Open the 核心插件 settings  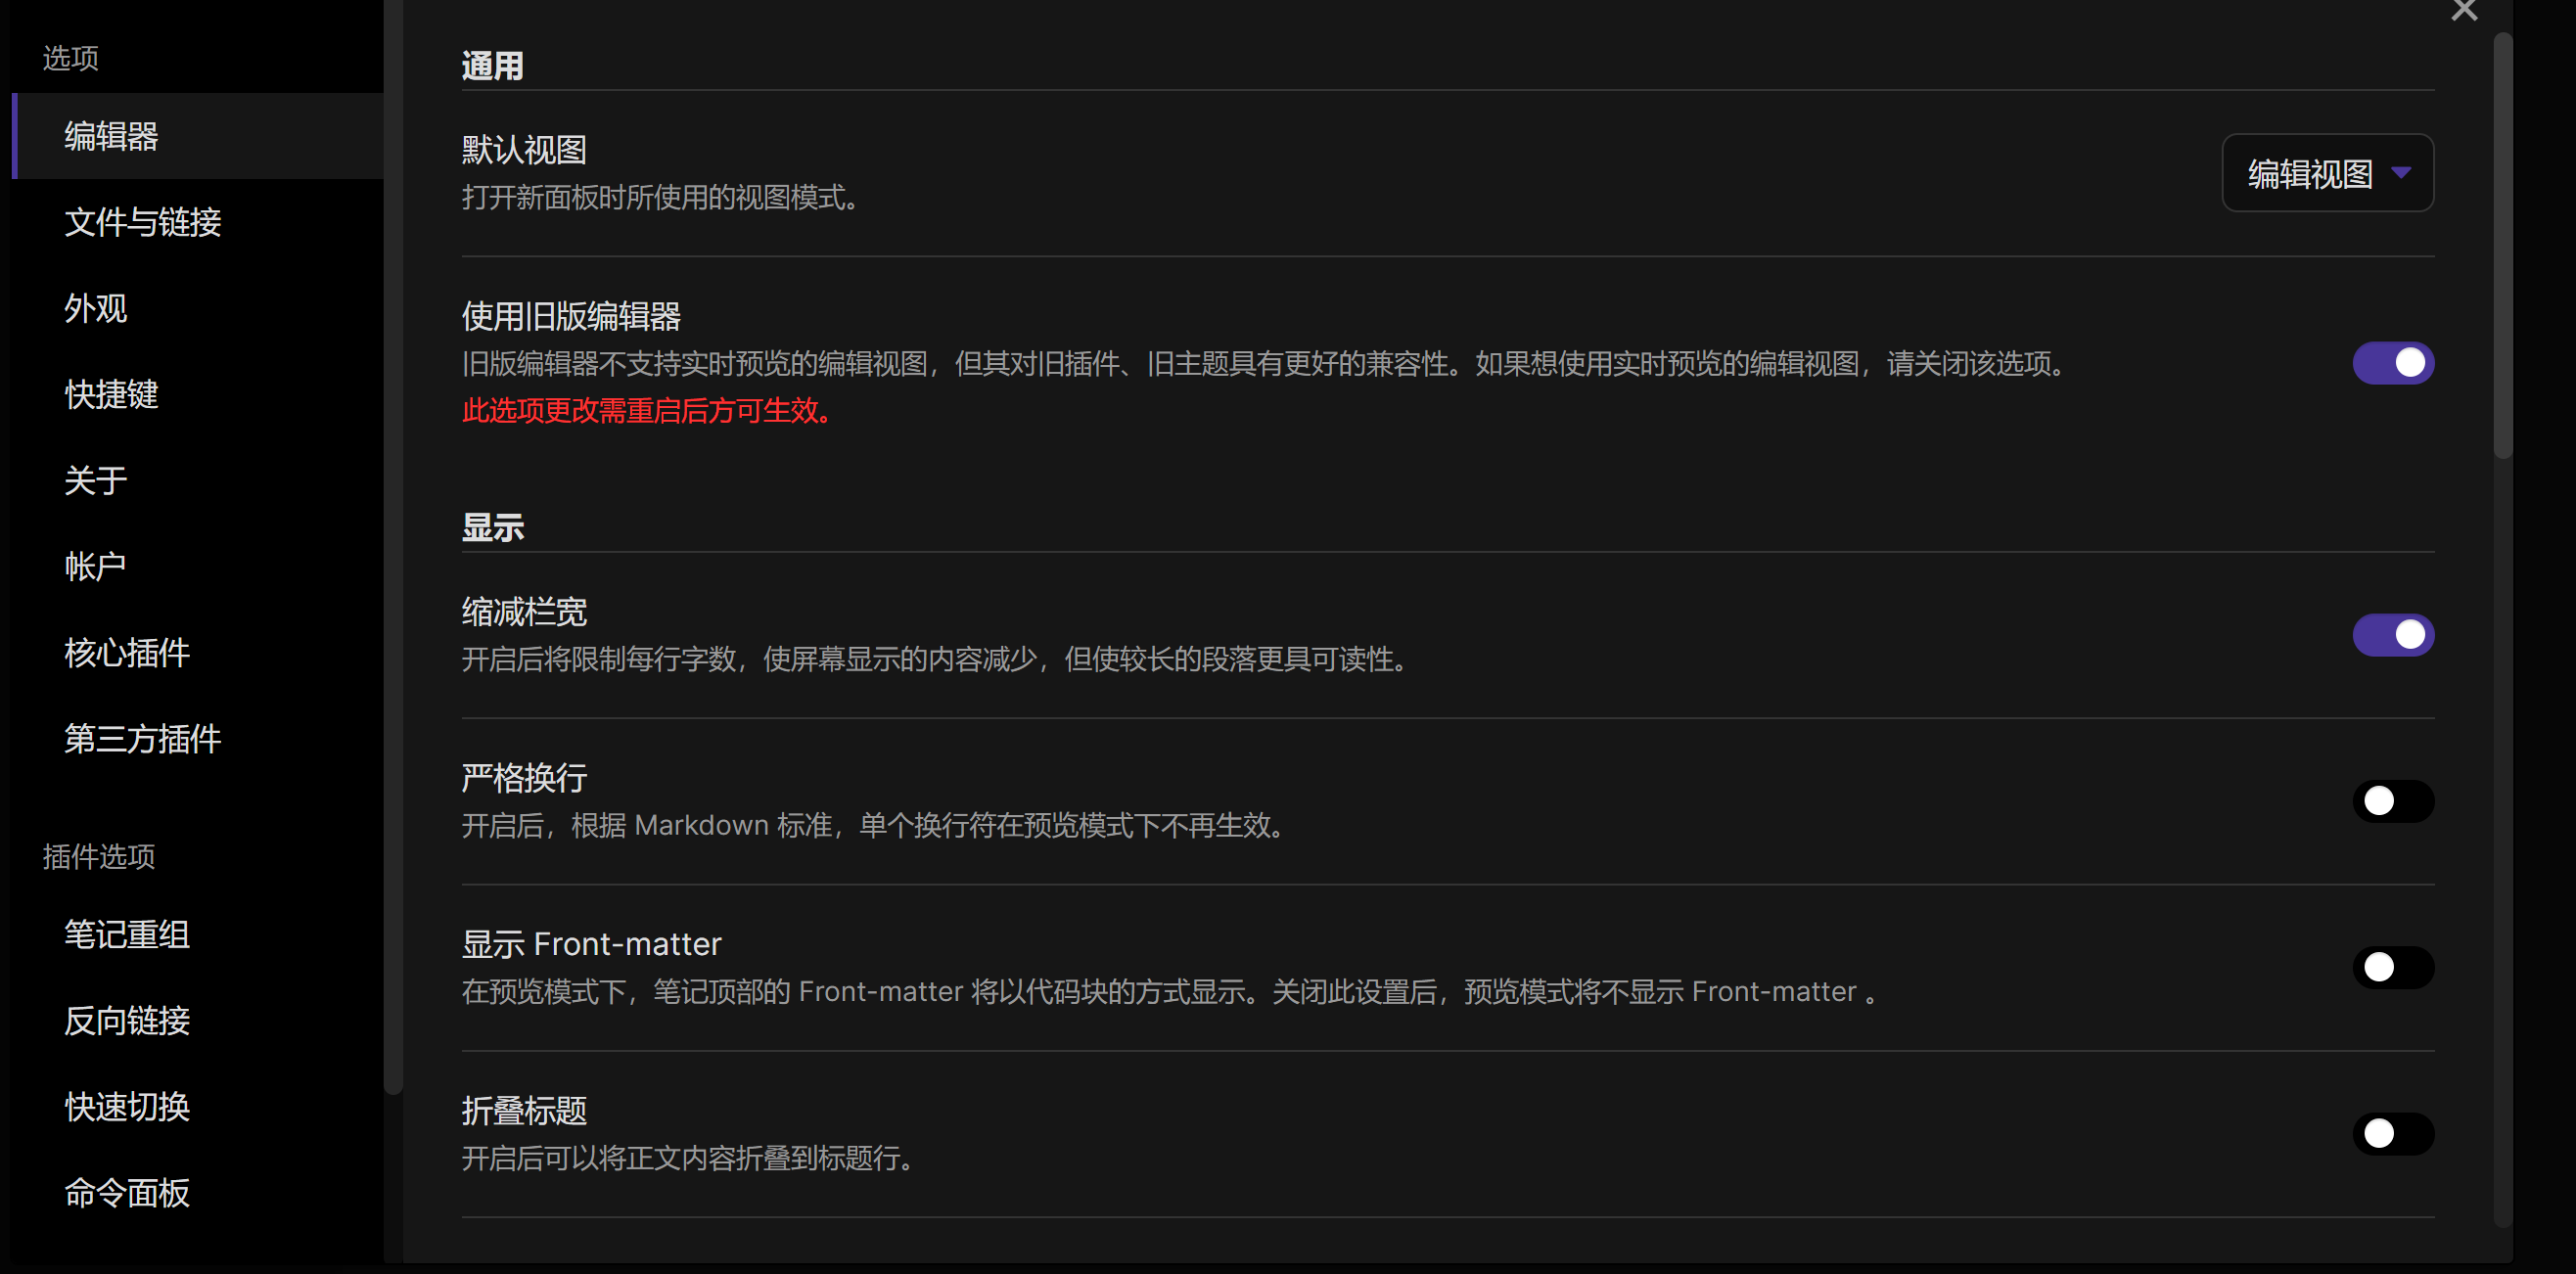(x=127, y=652)
